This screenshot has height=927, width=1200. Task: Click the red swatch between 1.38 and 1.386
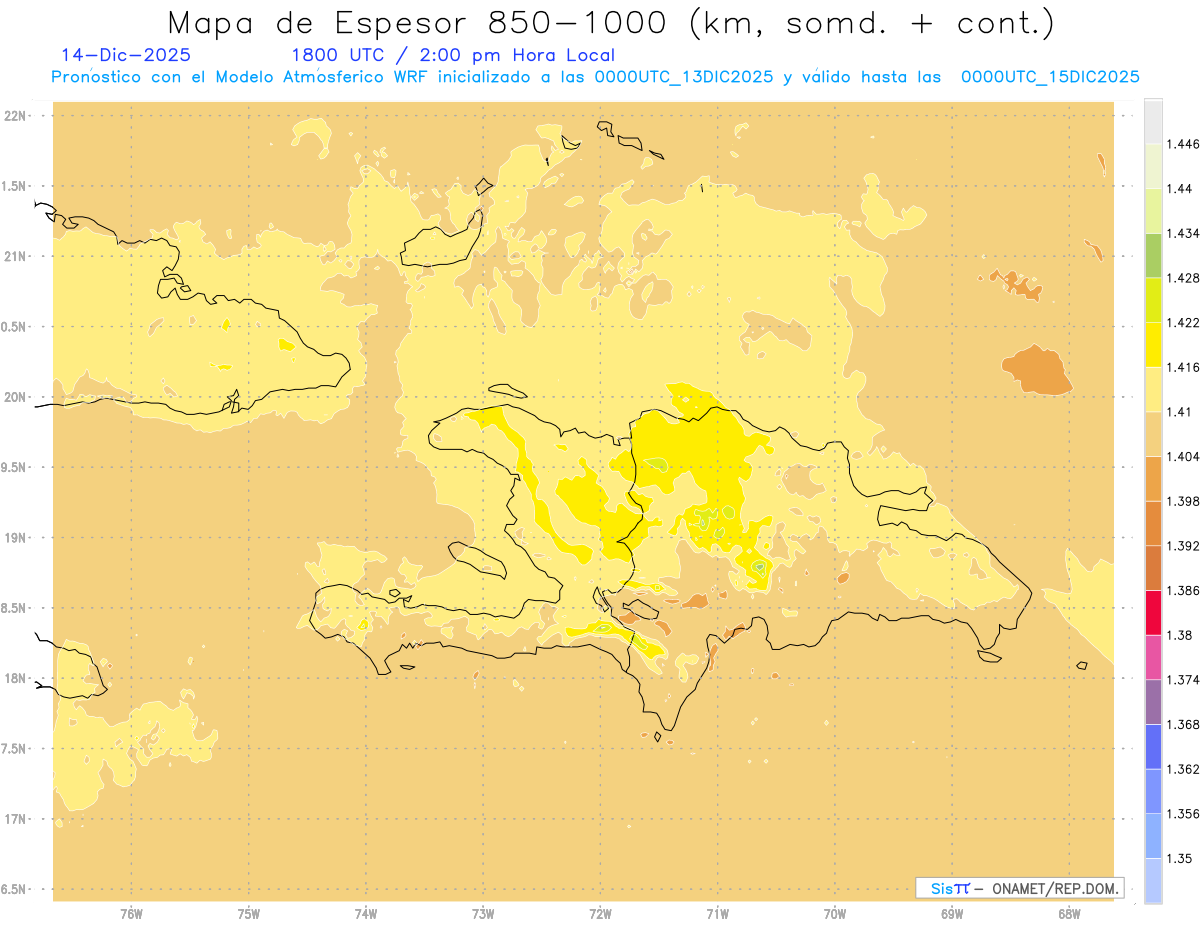point(1153,612)
